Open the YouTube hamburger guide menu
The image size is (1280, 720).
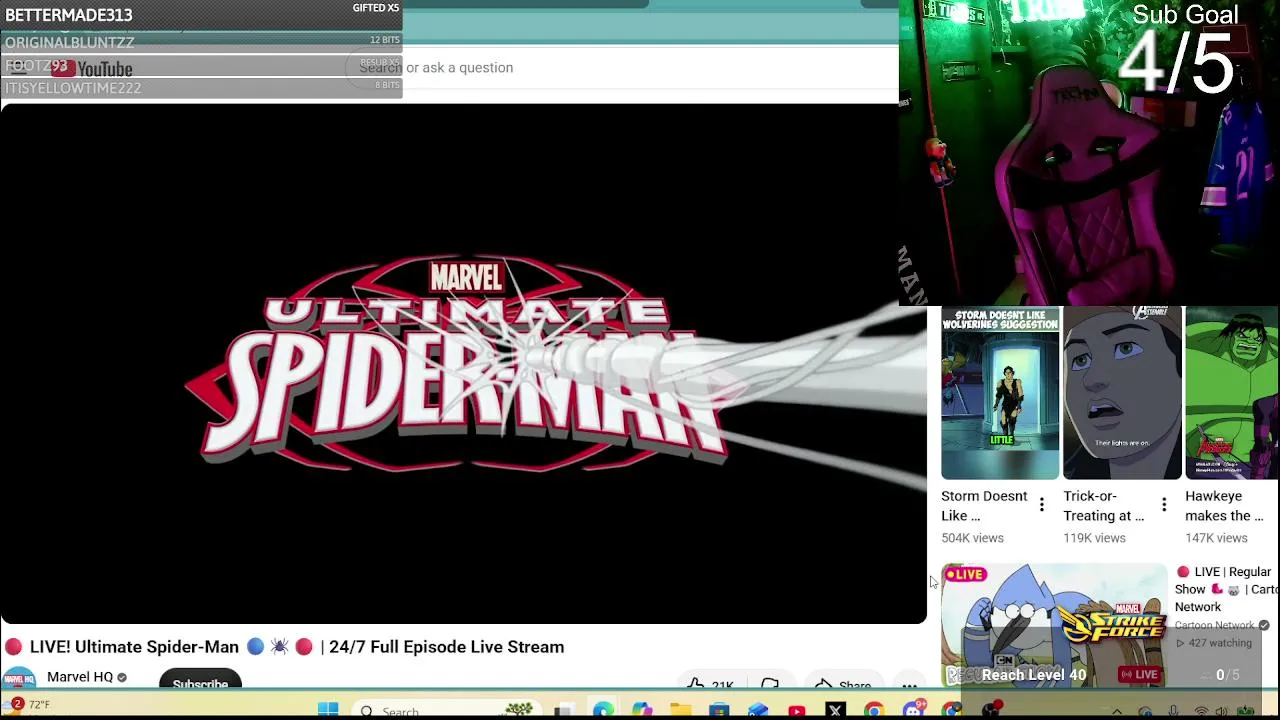tap(18, 68)
